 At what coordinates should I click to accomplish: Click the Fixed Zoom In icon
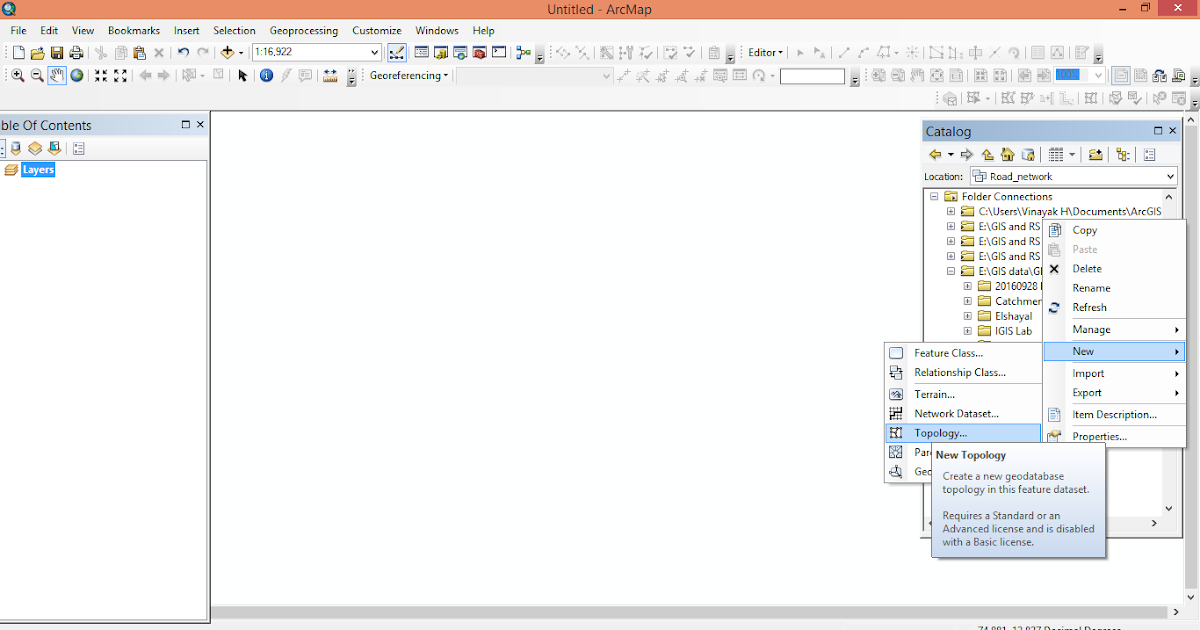[x=101, y=75]
